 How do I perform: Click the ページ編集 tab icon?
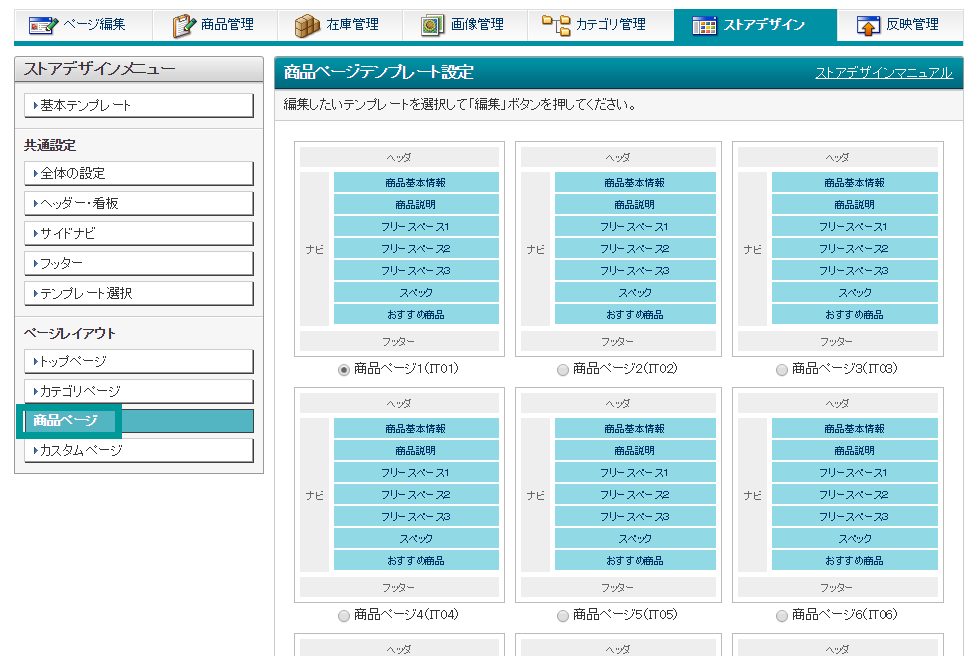point(43,25)
